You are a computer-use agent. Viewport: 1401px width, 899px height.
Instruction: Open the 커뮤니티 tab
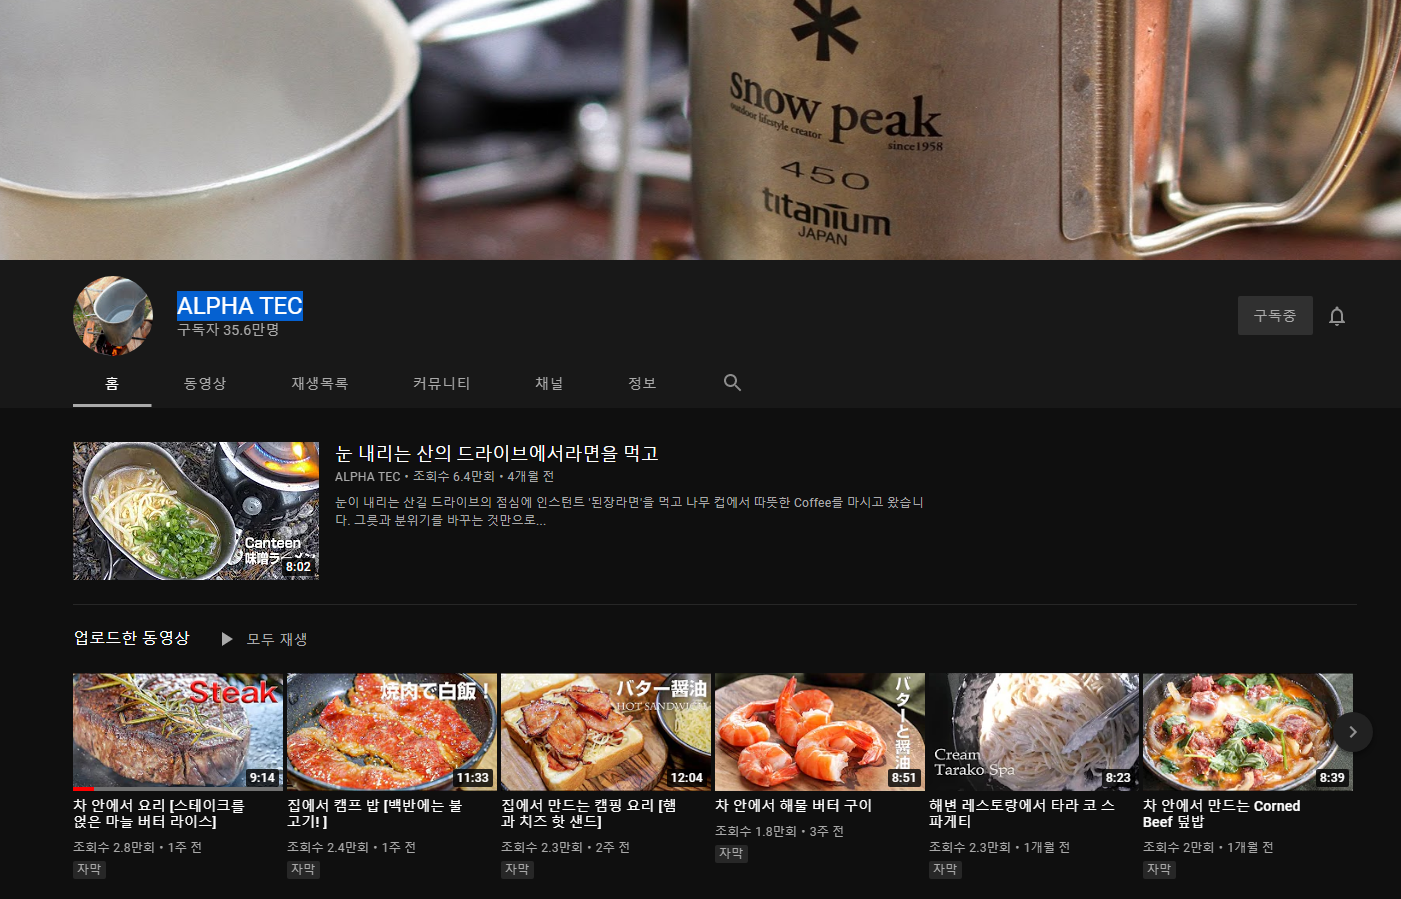coord(441,384)
